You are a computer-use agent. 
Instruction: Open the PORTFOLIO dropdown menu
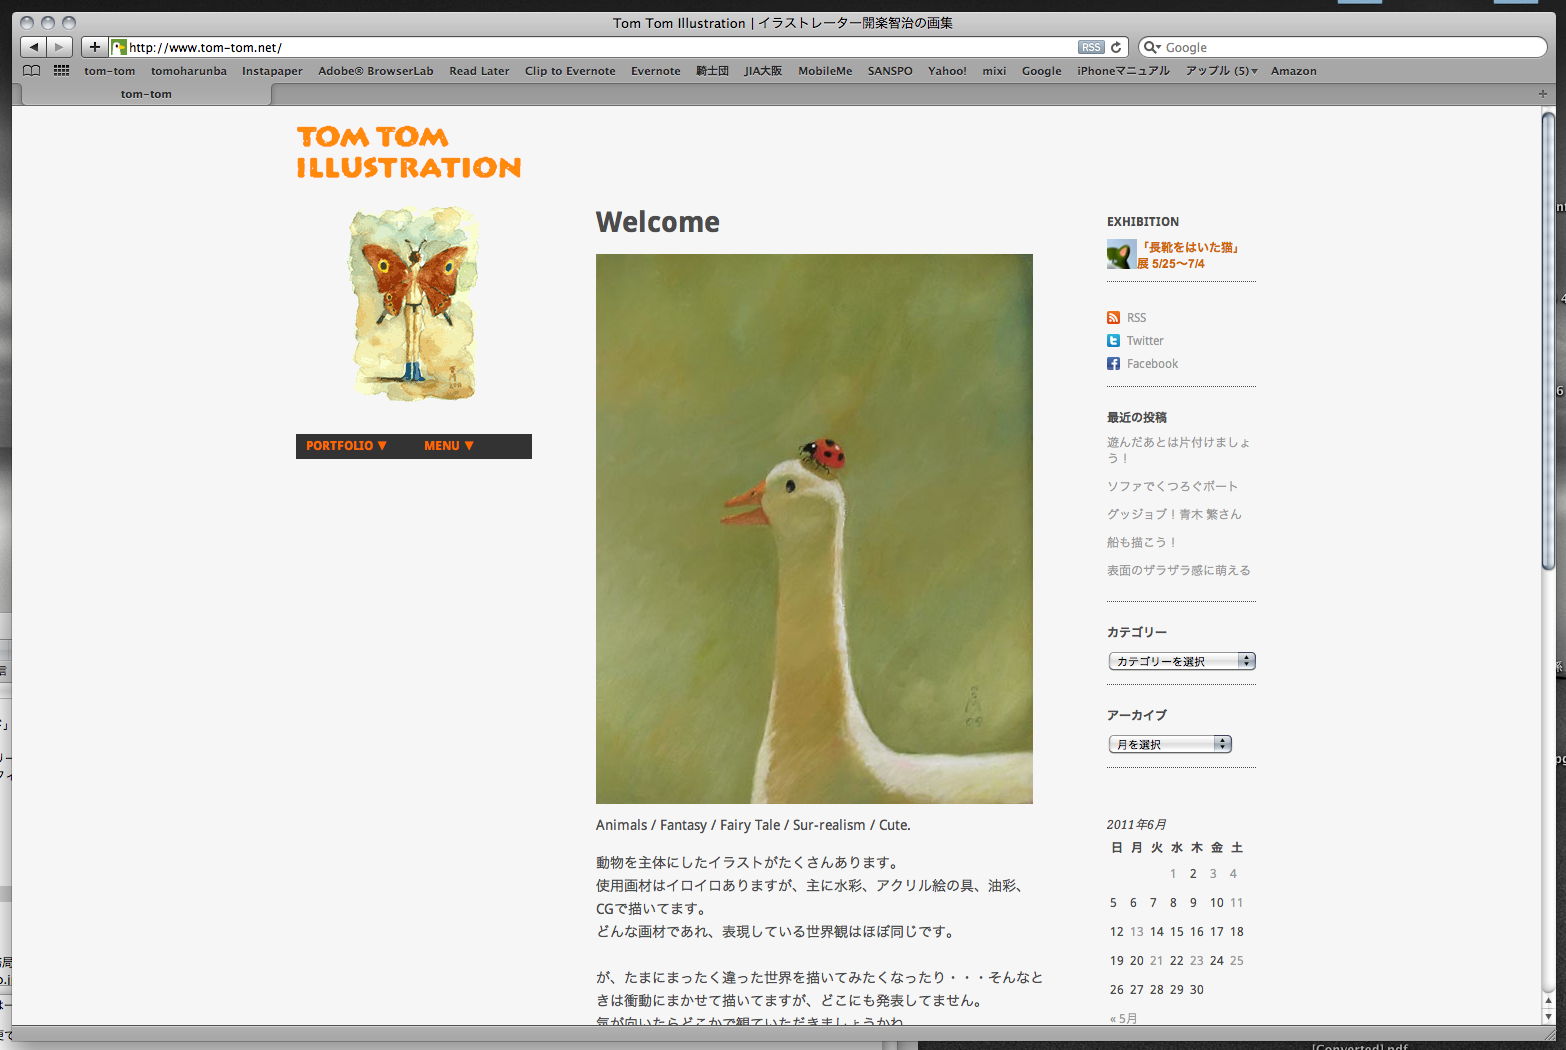point(346,446)
